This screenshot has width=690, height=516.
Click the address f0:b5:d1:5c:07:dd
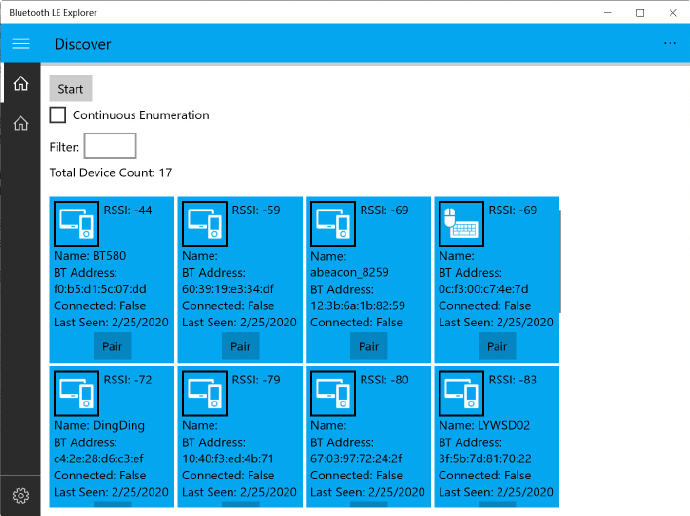[100, 289]
